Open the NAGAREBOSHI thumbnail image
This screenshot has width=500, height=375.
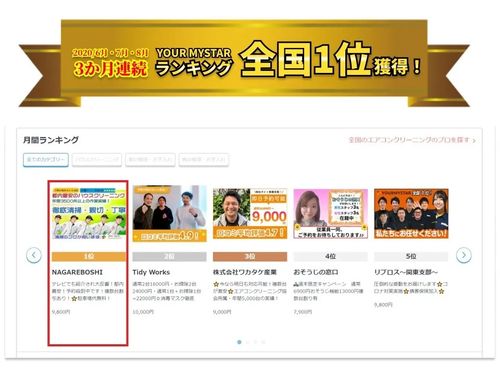pos(89,213)
